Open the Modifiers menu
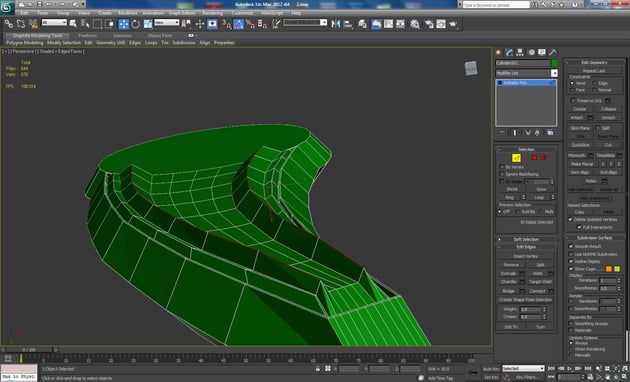The height and width of the screenshot is (382, 630). click(x=128, y=13)
